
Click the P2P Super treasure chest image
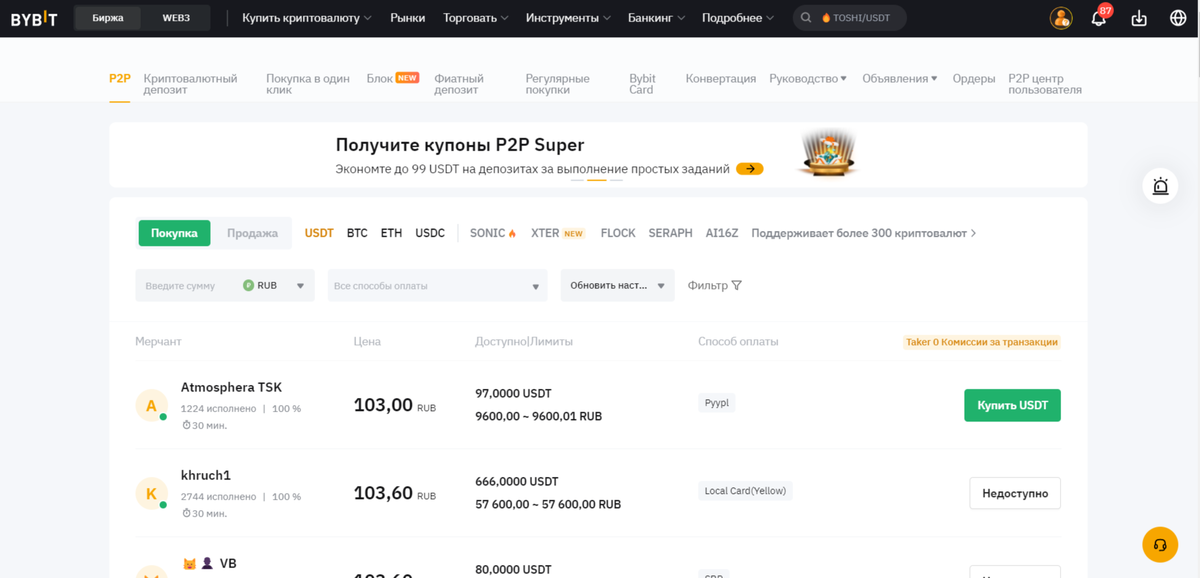829,153
